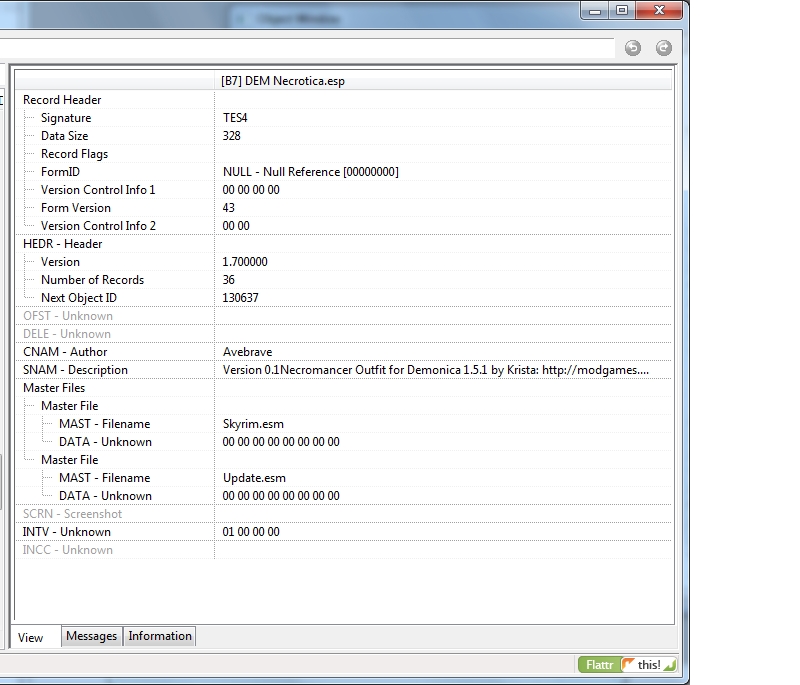Click the navigate forward arrow icon
The image size is (800, 685).
coord(663,48)
